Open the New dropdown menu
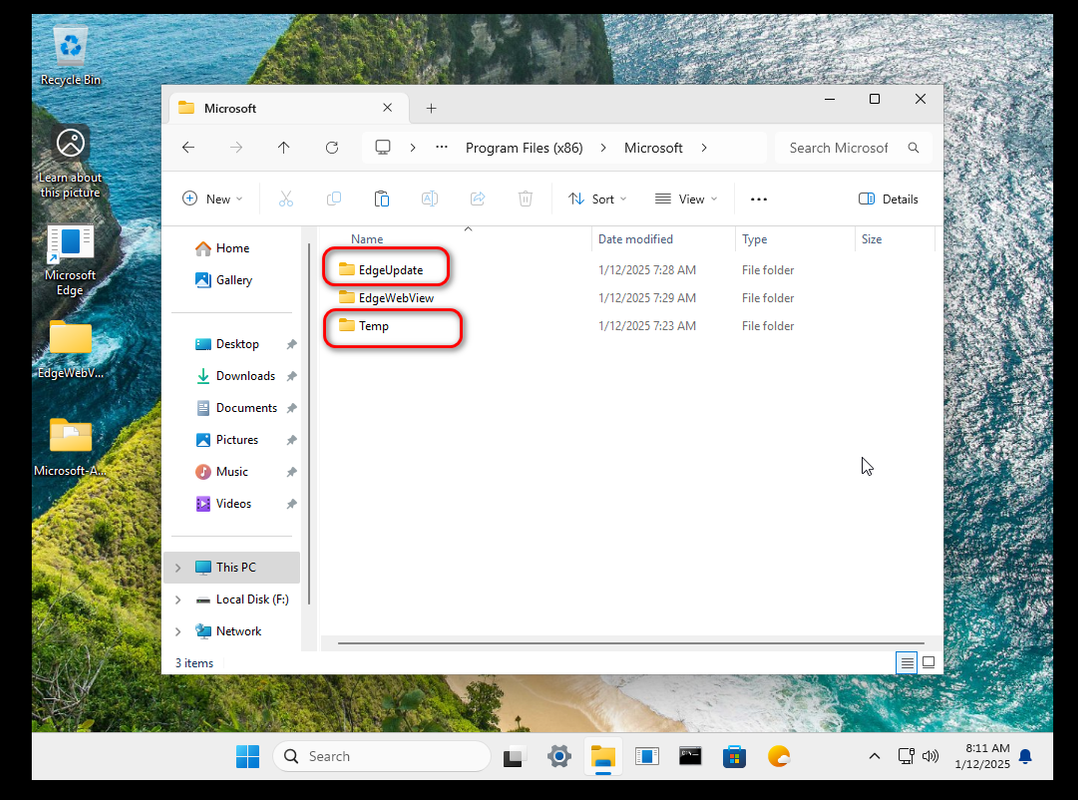 click(x=212, y=199)
